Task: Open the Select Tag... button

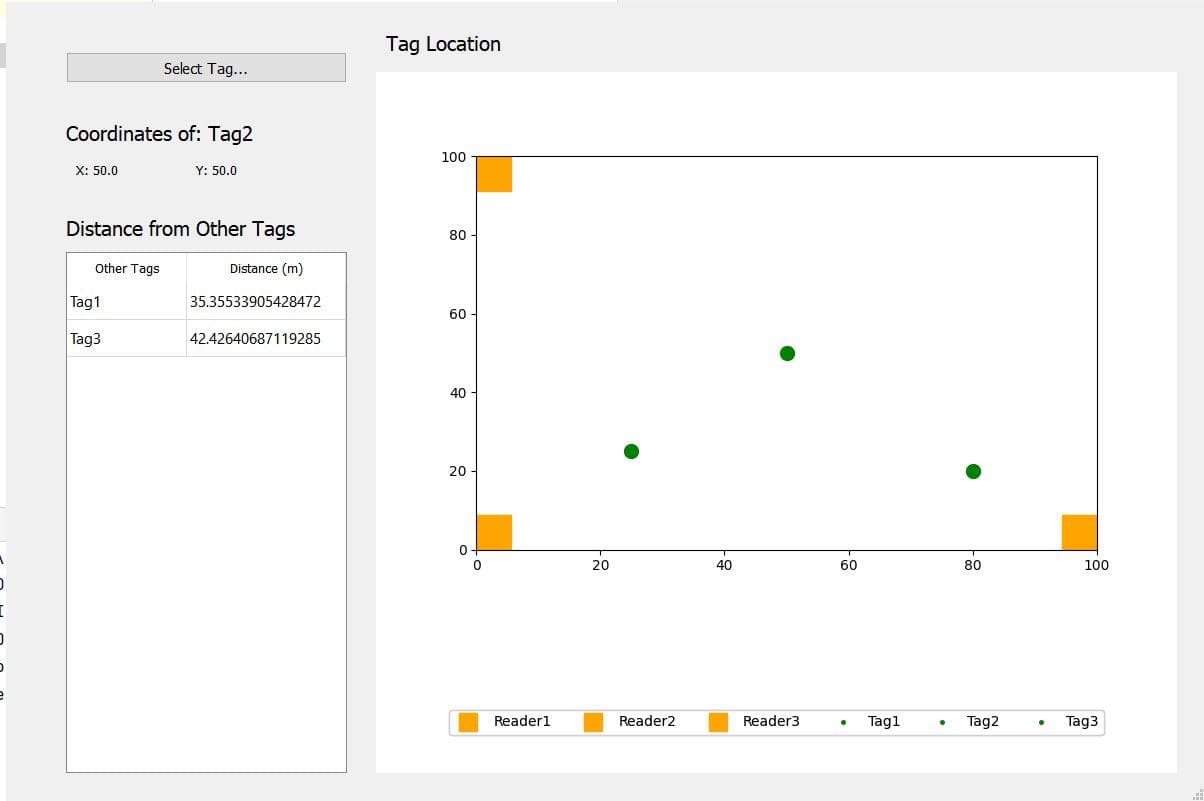Action: tap(206, 68)
